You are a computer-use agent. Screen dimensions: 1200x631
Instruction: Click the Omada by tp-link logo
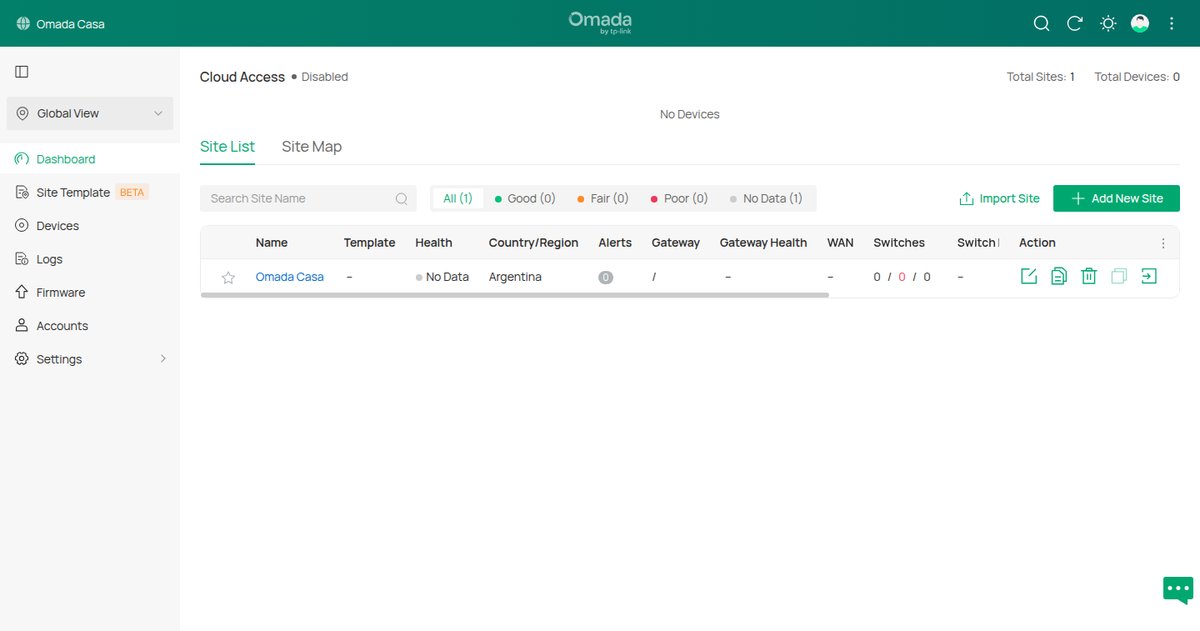pos(600,23)
